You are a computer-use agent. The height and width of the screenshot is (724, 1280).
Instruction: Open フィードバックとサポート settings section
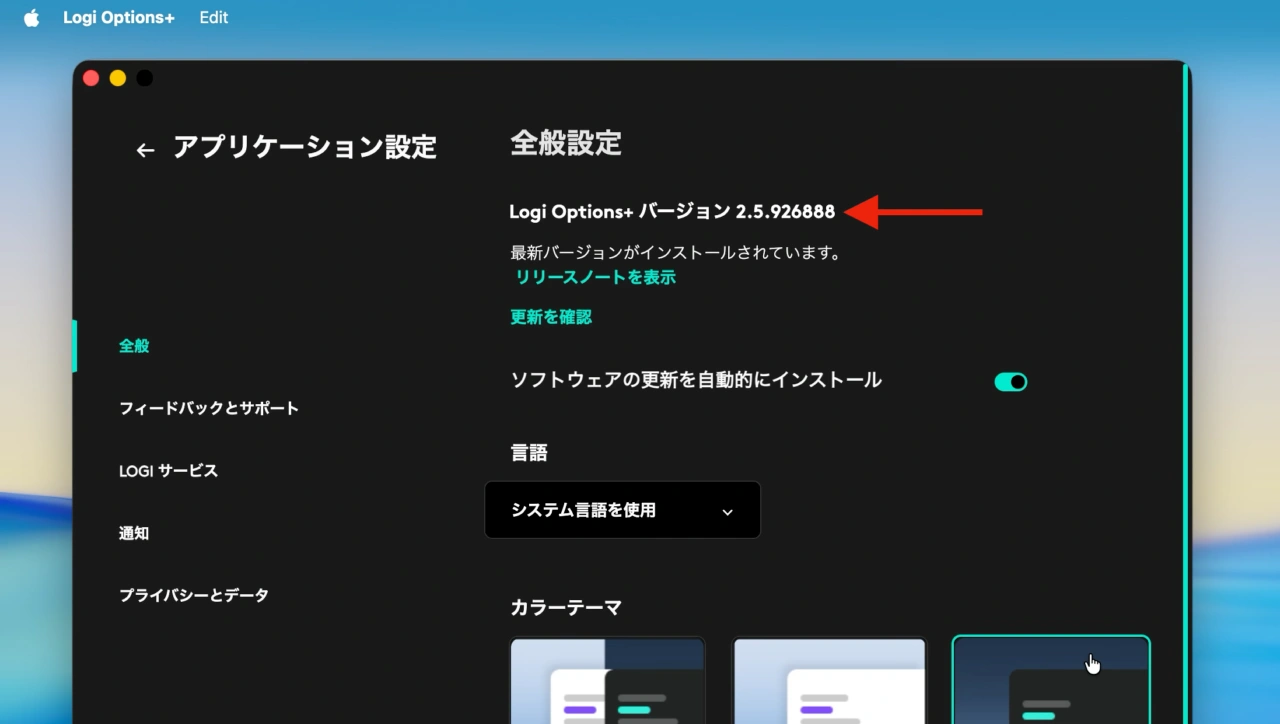tap(209, 408)
